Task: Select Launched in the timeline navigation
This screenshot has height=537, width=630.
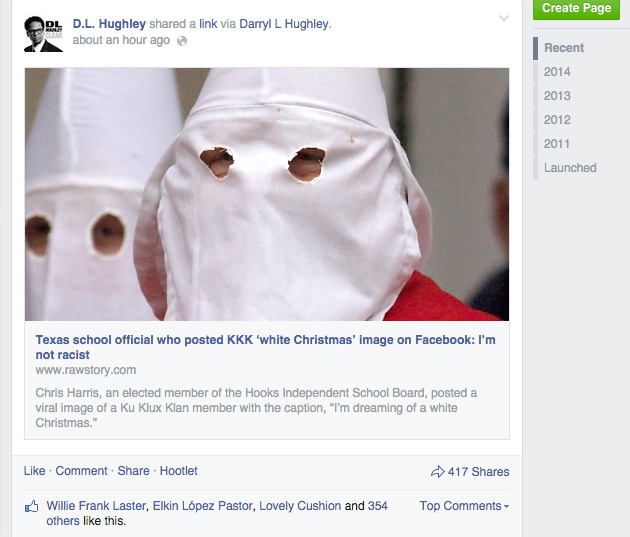Action: point(570,168)
